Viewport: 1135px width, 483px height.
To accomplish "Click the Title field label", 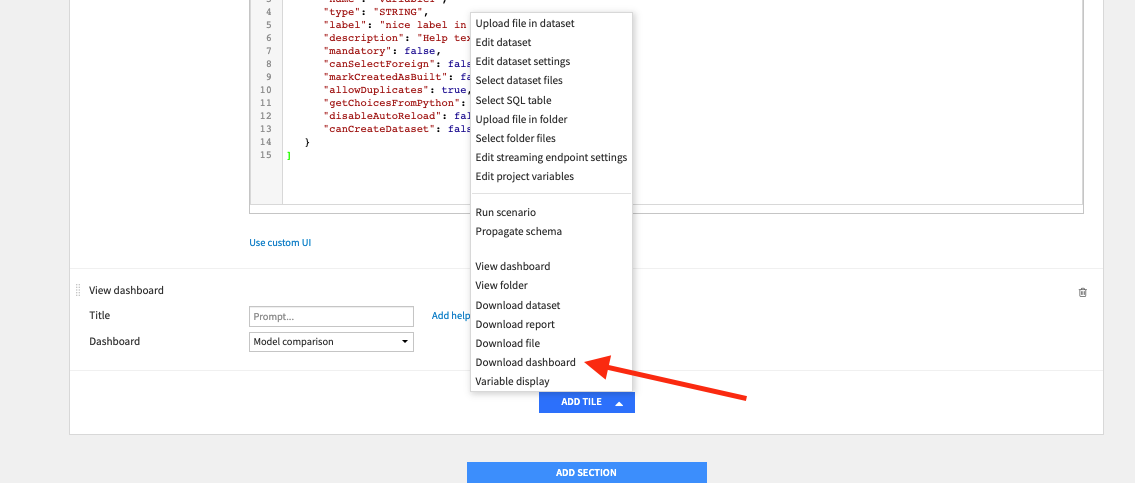I will coord(100,316).
